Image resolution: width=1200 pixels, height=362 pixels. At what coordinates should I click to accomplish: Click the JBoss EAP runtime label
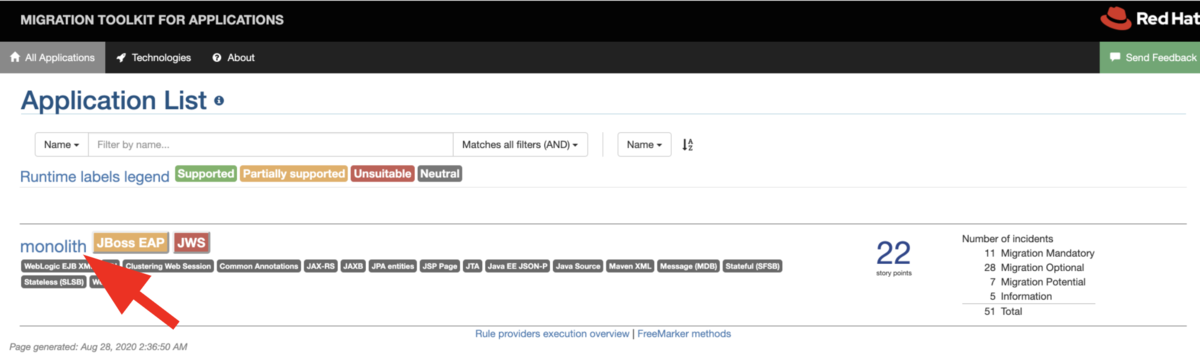[x=130, y=244]
